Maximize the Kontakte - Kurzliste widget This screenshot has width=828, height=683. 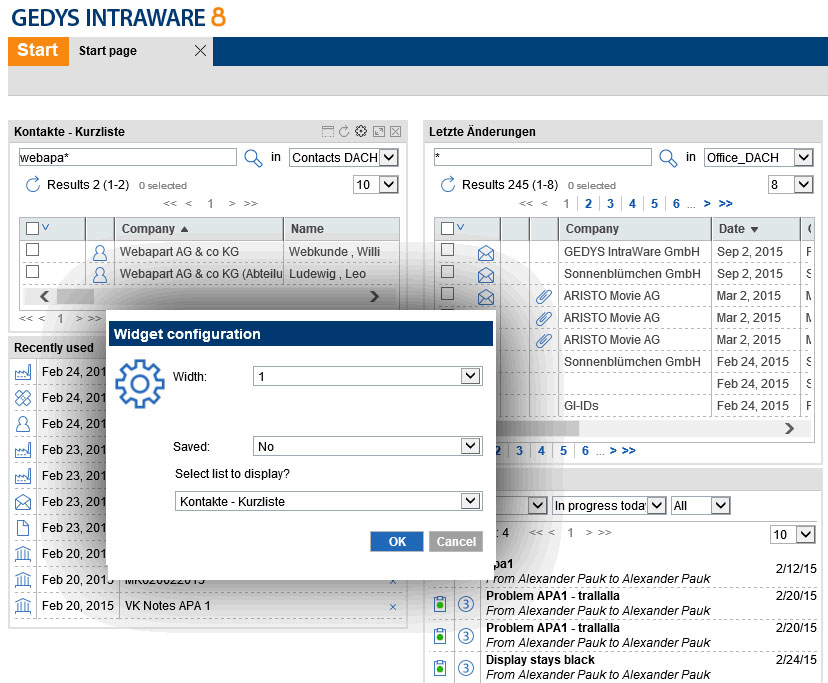coord(379,132)
